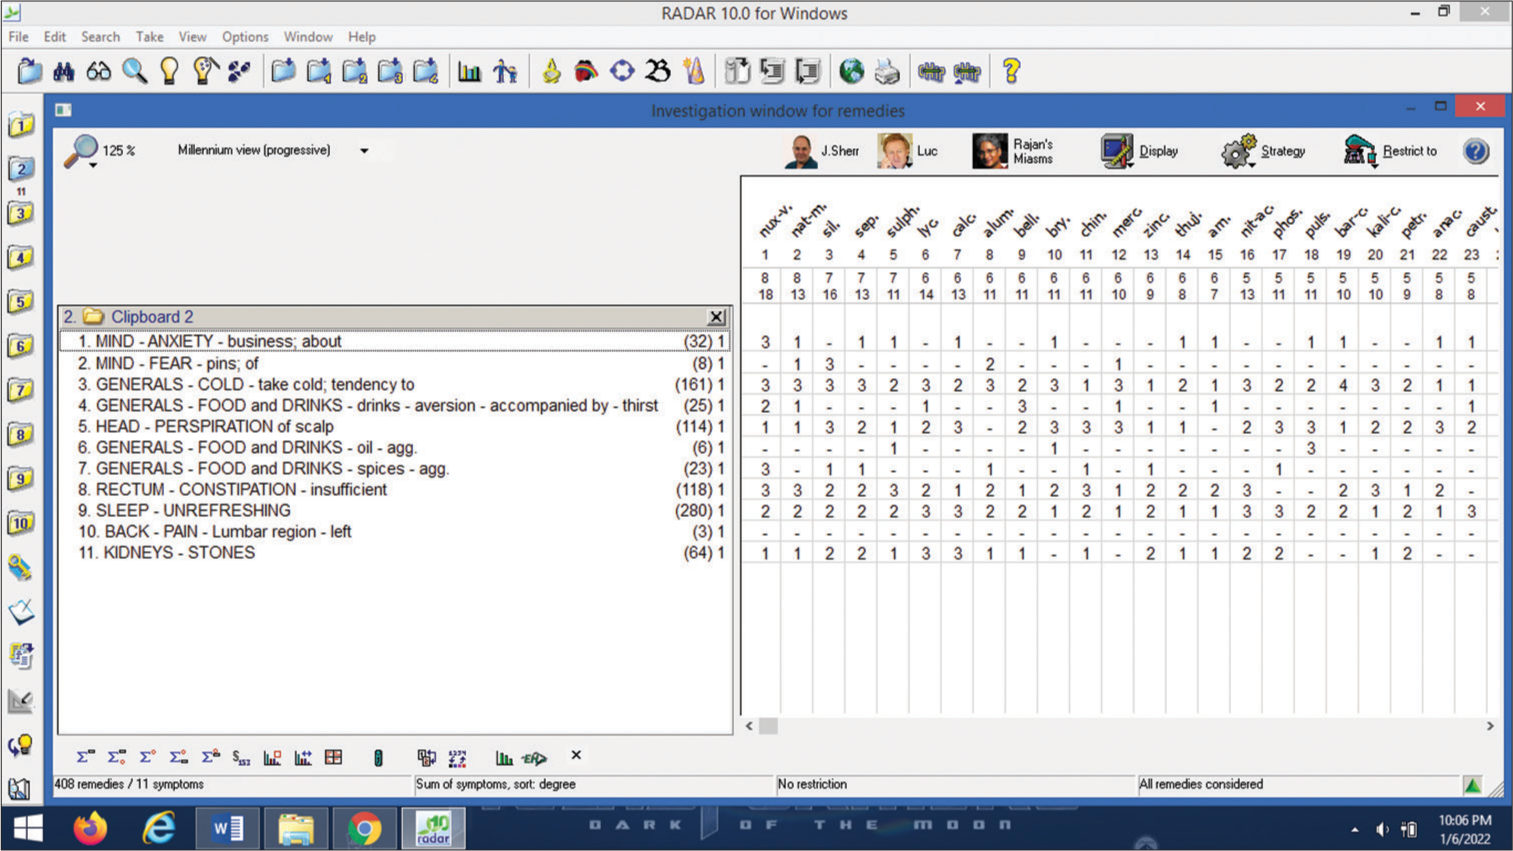Click the nux-v. remedy column header
The height and width of the screenshot is (851, 1513).
coord(774,220)
